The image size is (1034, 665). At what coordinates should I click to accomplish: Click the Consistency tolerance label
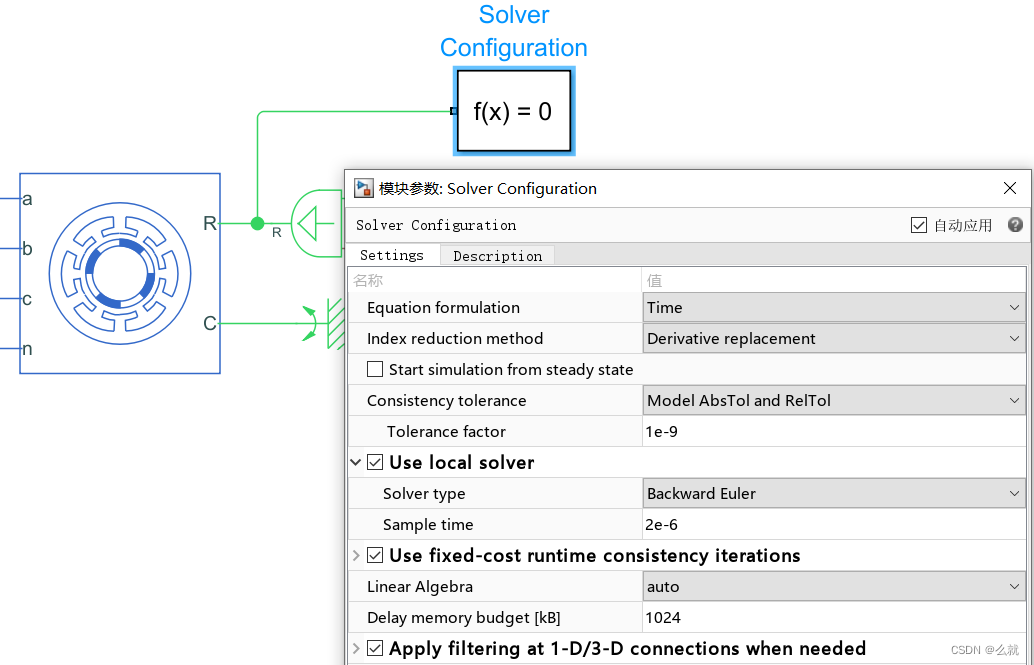tap(446, 400)
